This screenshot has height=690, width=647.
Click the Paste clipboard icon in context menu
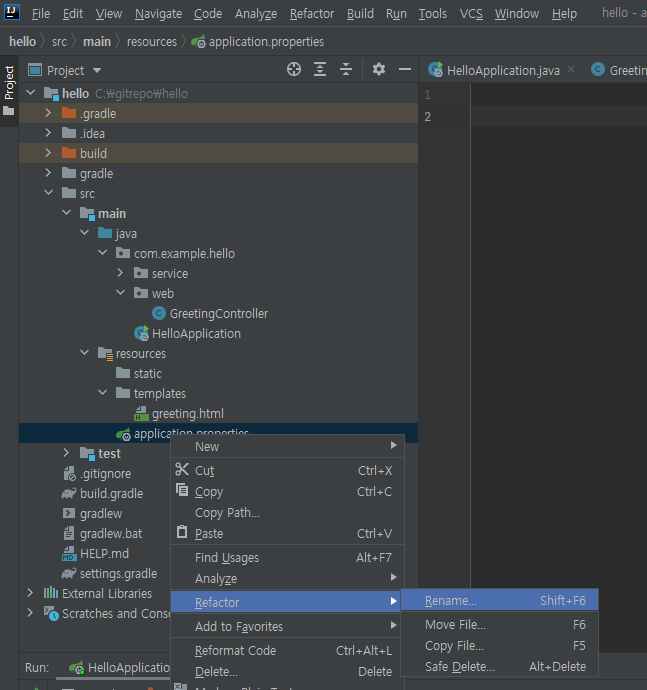click(182, 532)
